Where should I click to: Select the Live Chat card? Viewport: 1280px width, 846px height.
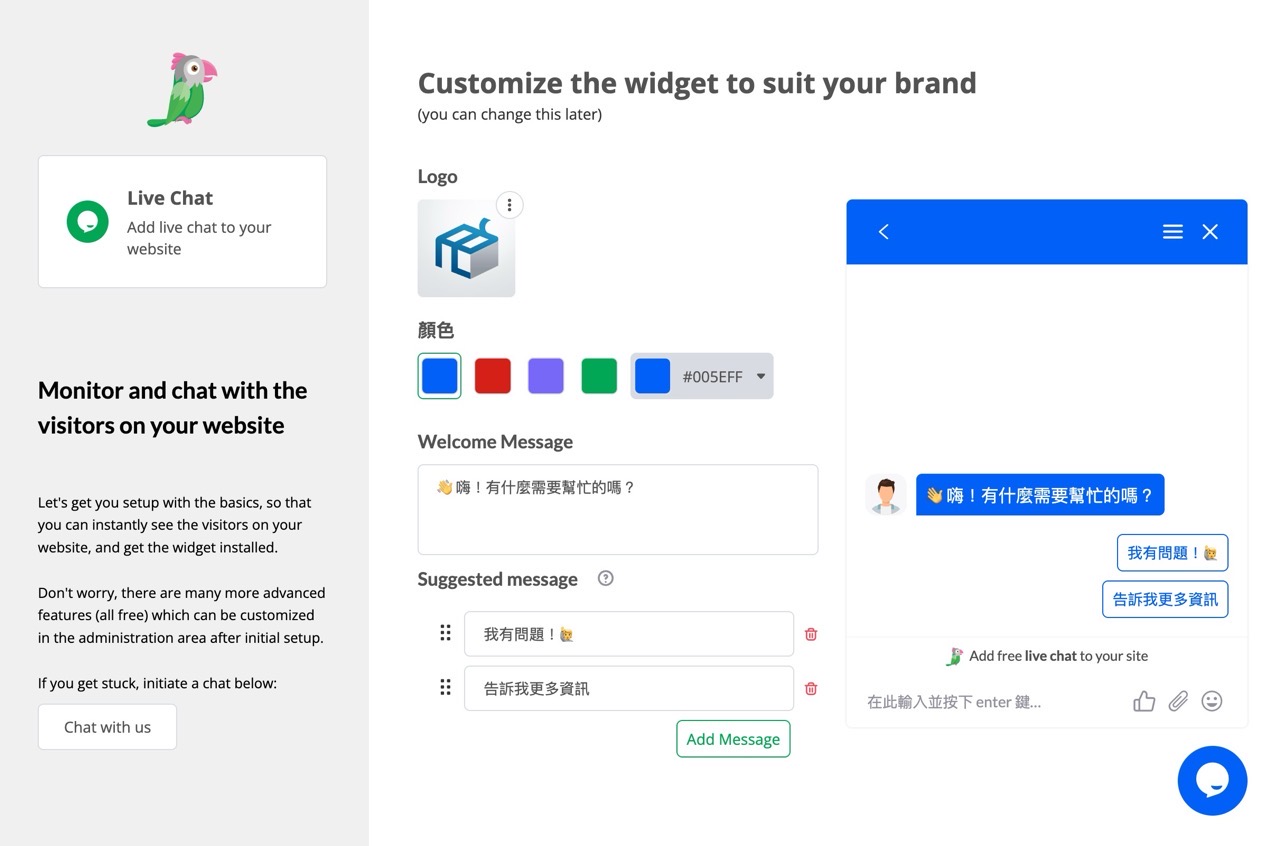[x=182, y=222]
